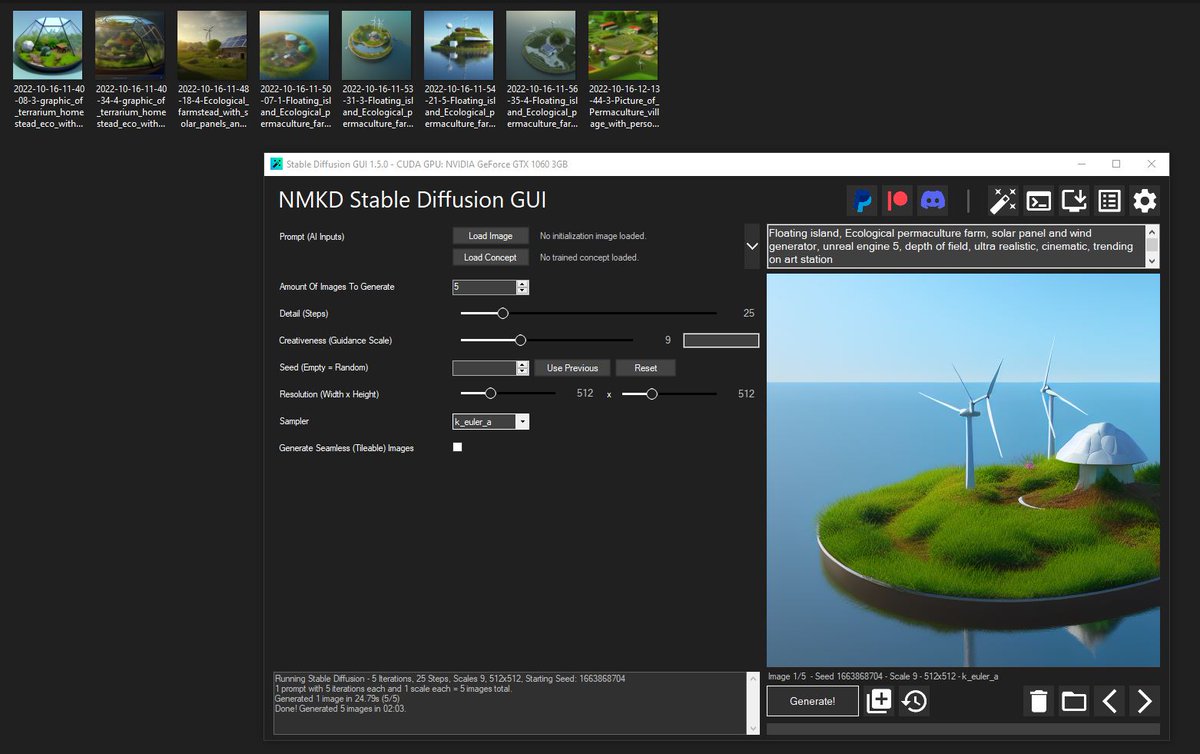Click the empty Seed input field
Screen dimensions: 1200x754
[x=484, y=368]
